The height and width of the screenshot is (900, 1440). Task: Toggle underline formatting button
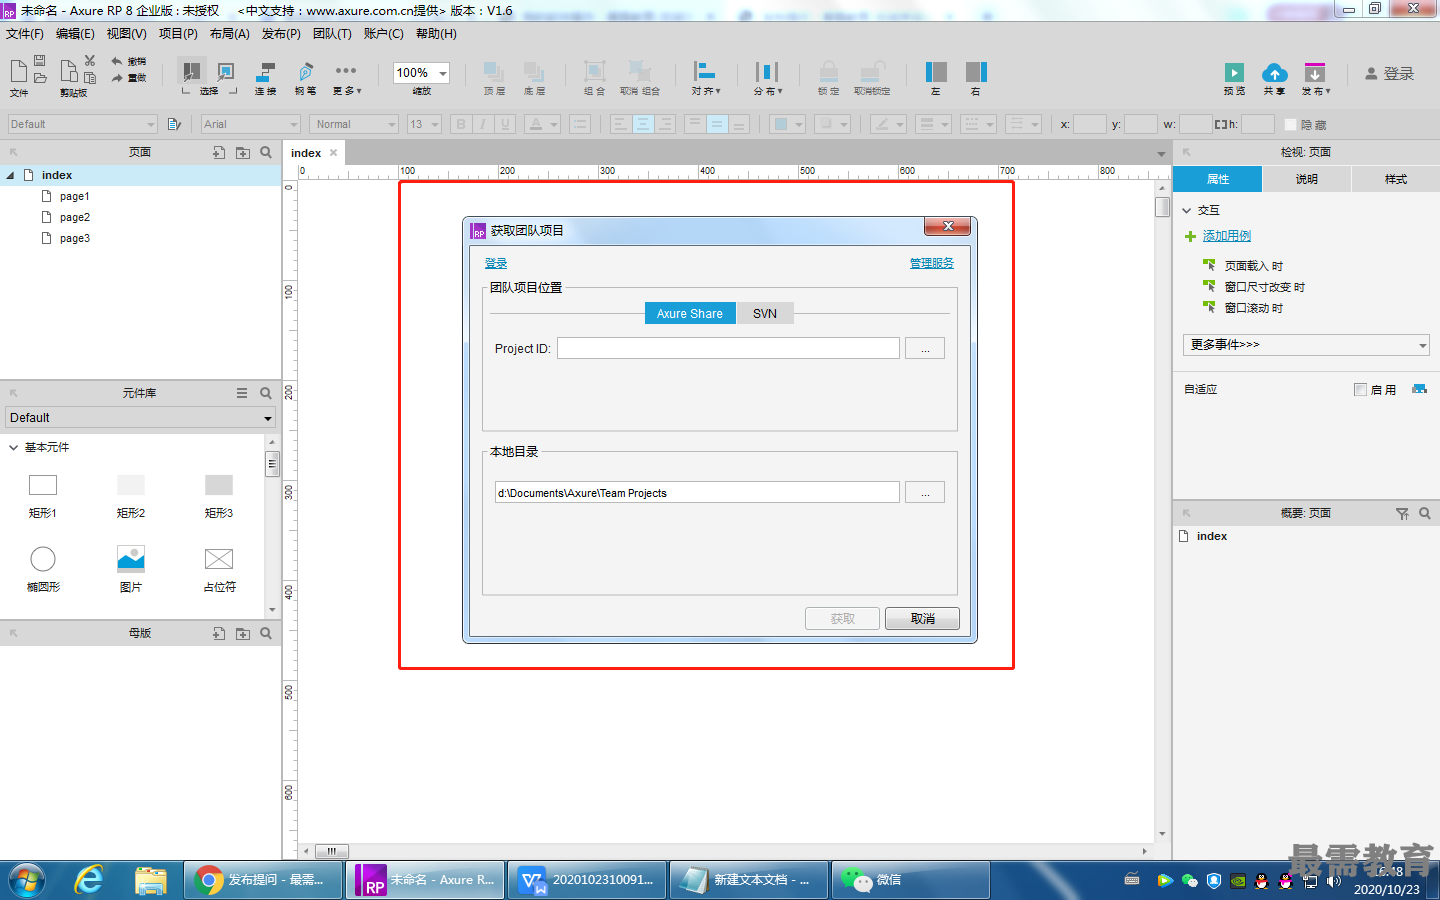[x=505, y=124]
